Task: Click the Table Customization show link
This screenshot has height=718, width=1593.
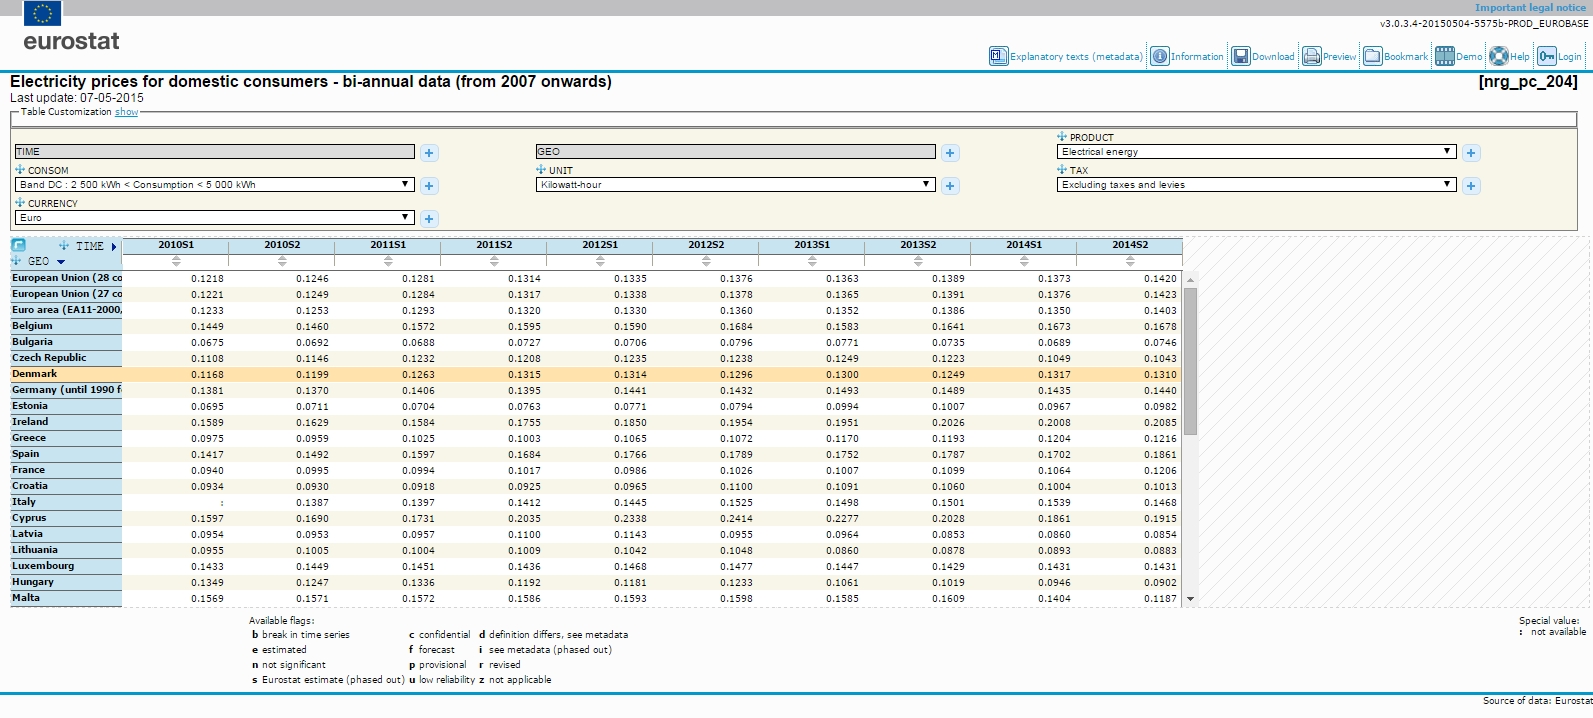Action: point(126,112)
